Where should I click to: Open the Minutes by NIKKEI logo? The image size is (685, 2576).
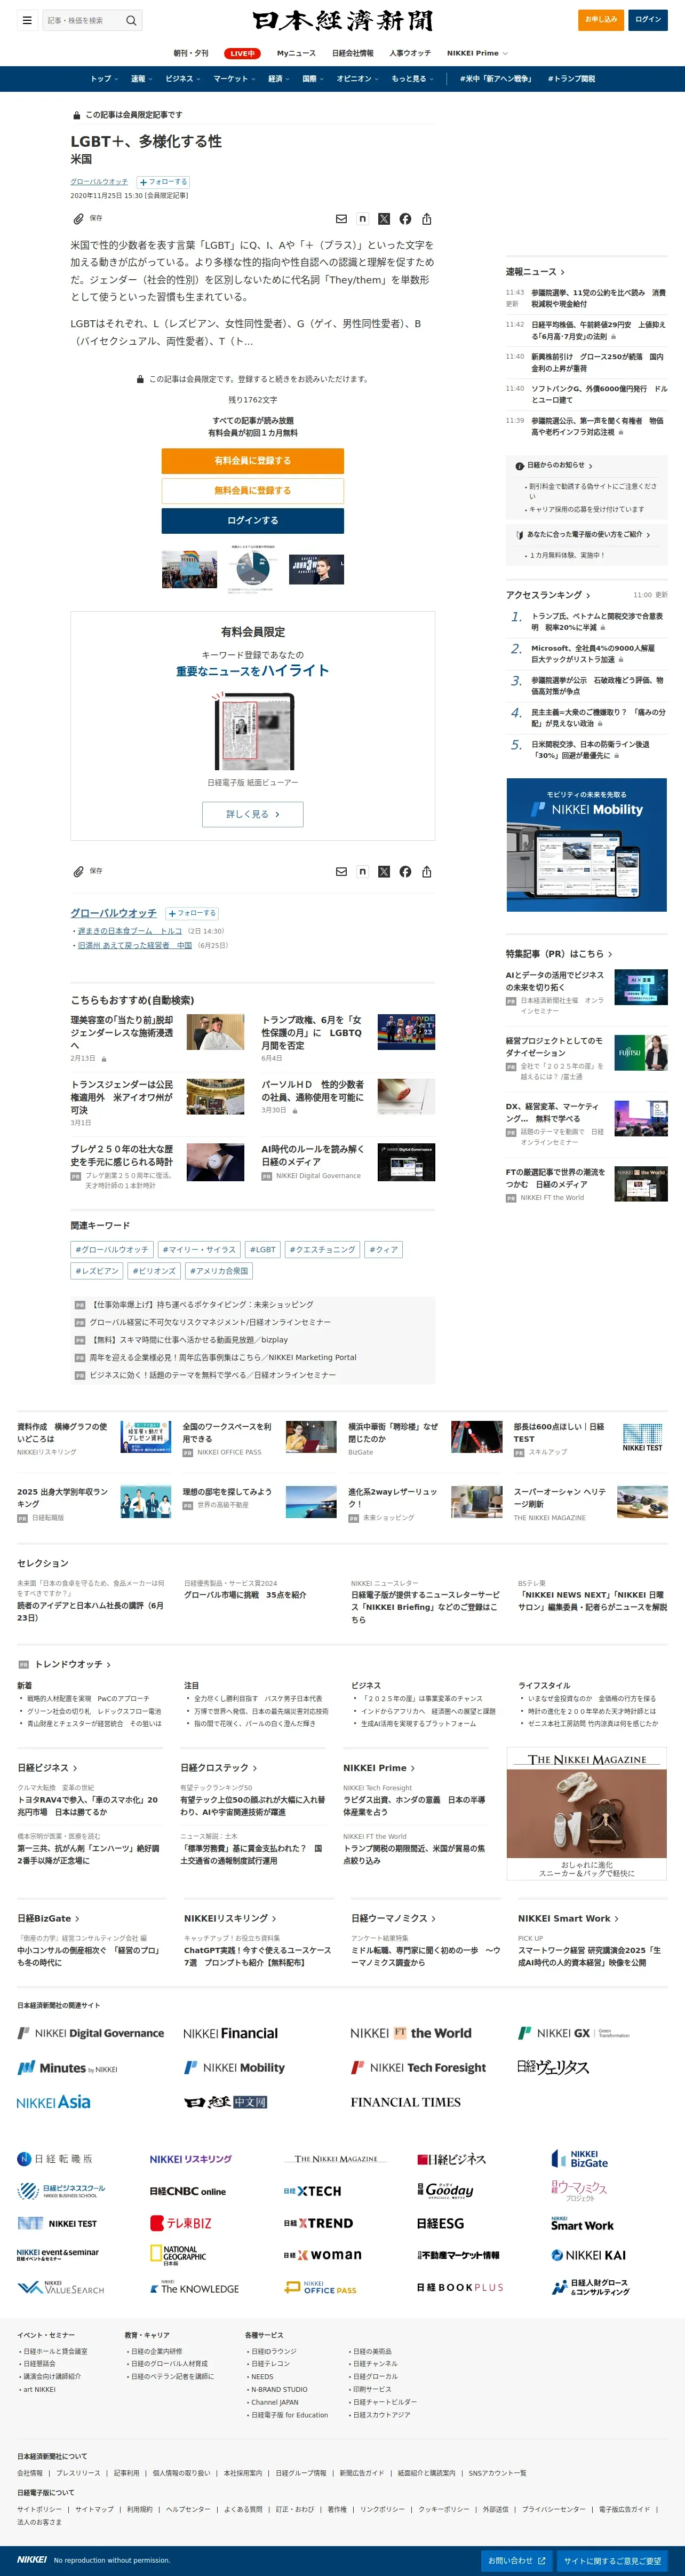[x=67, y=2068]
